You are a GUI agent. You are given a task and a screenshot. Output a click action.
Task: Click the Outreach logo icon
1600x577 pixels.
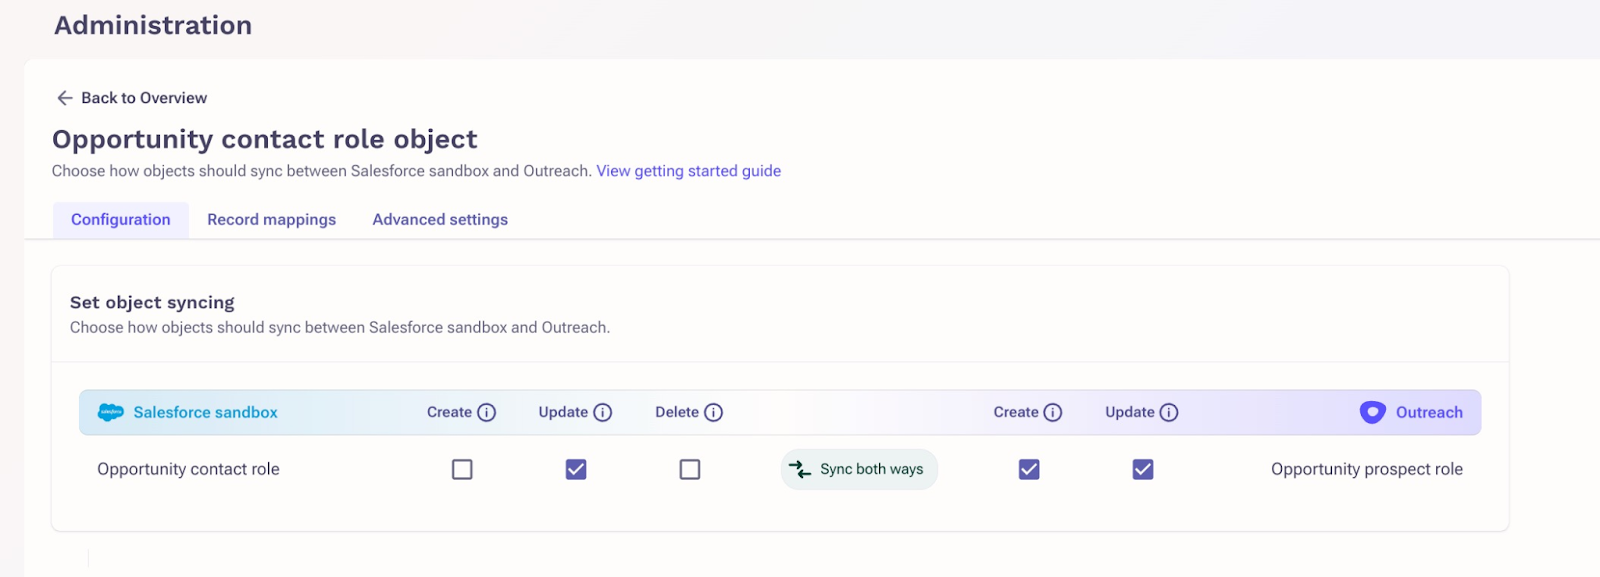tap(1373, 412)
